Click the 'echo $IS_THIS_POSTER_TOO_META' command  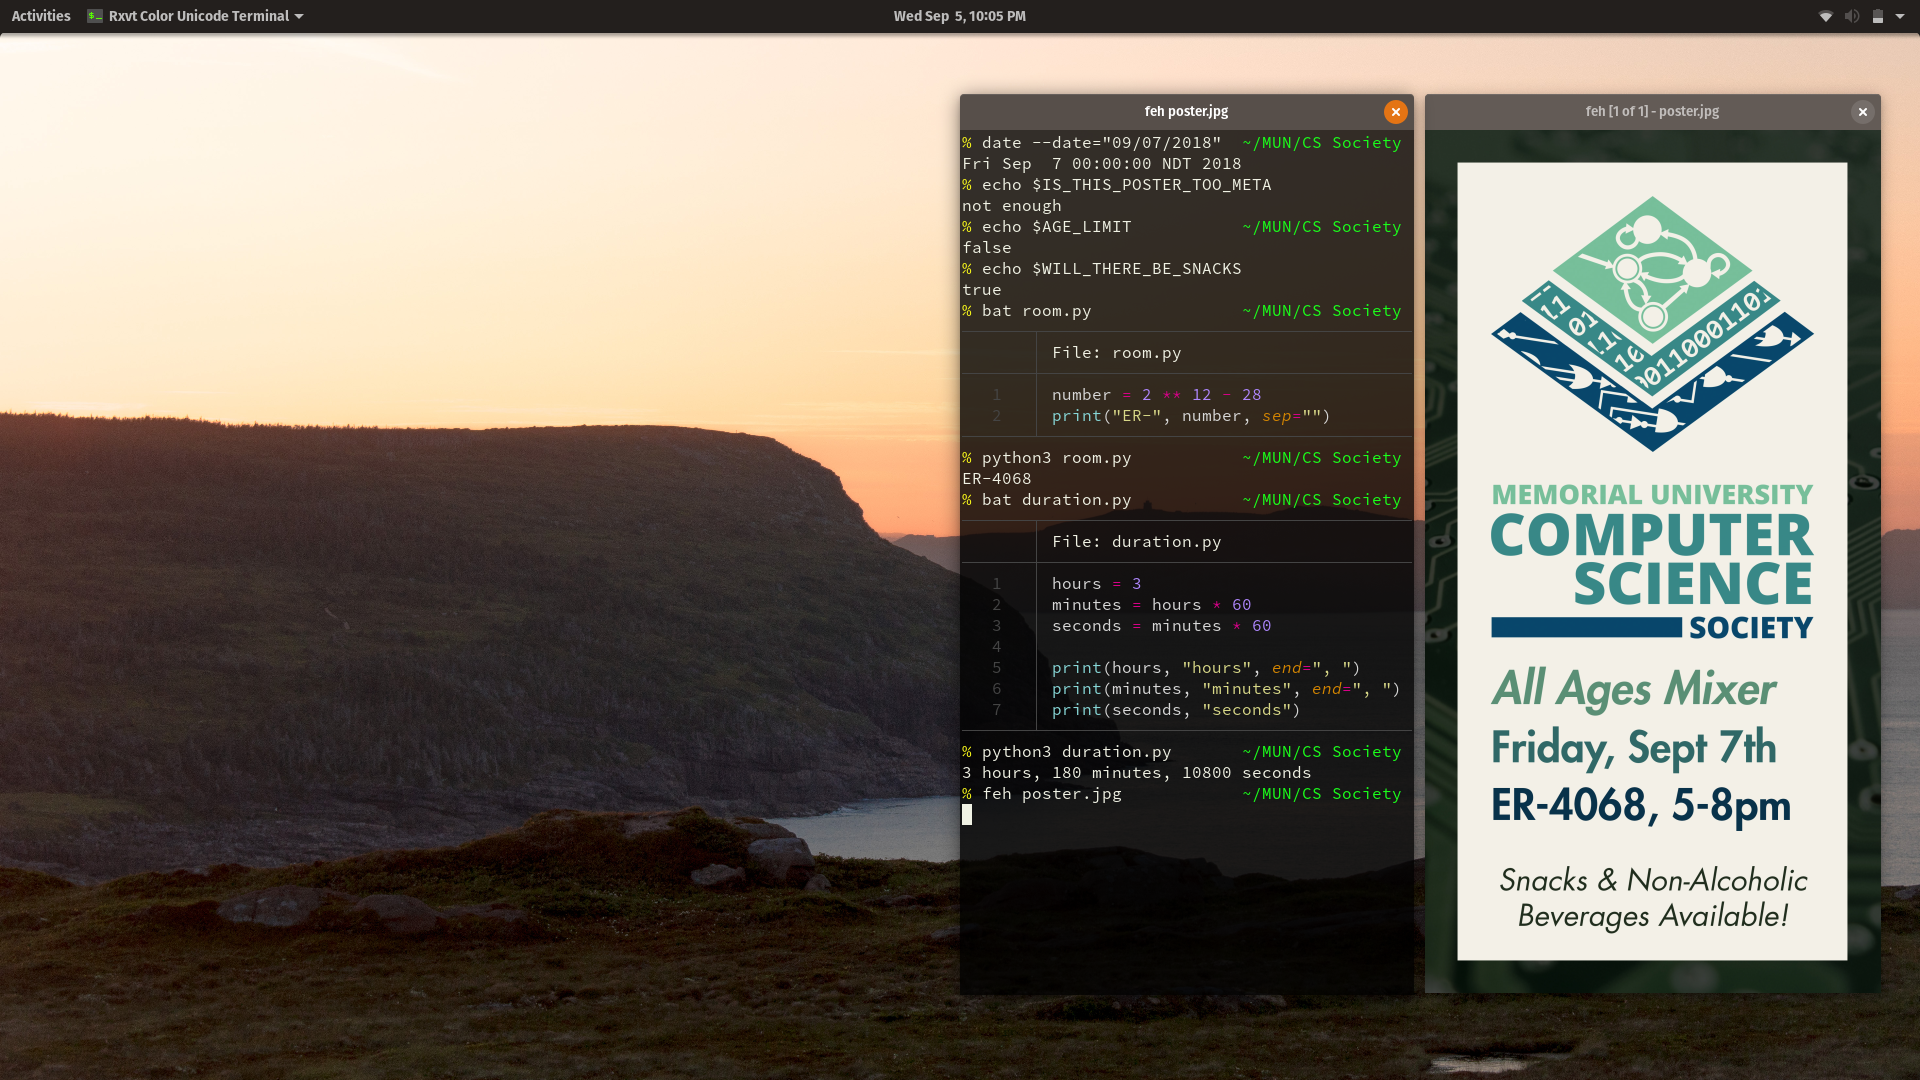point(1127,185)
